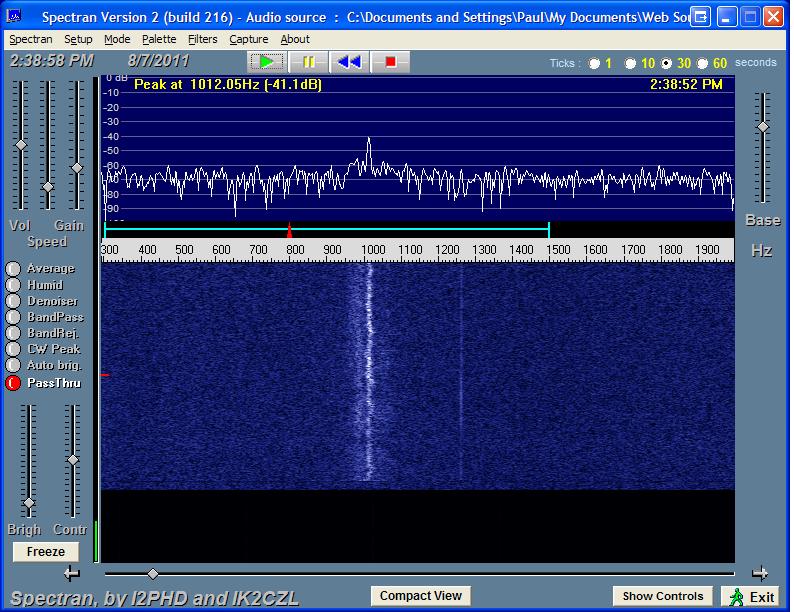Set ticks to 1 second
Viewport: 794px width, 612px height.
[x=595, y=63]
